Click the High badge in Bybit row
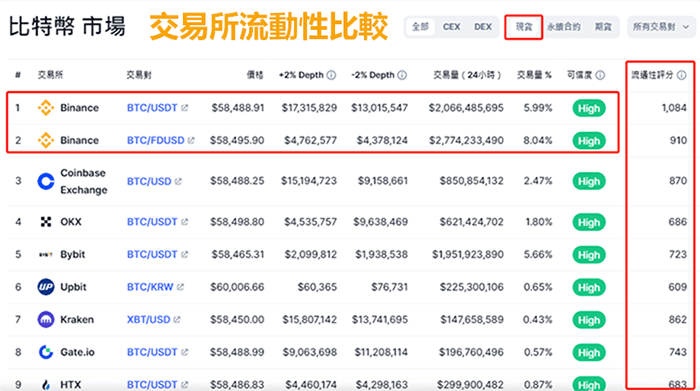This screenshot has width=700, height=391. coord(589,255)
